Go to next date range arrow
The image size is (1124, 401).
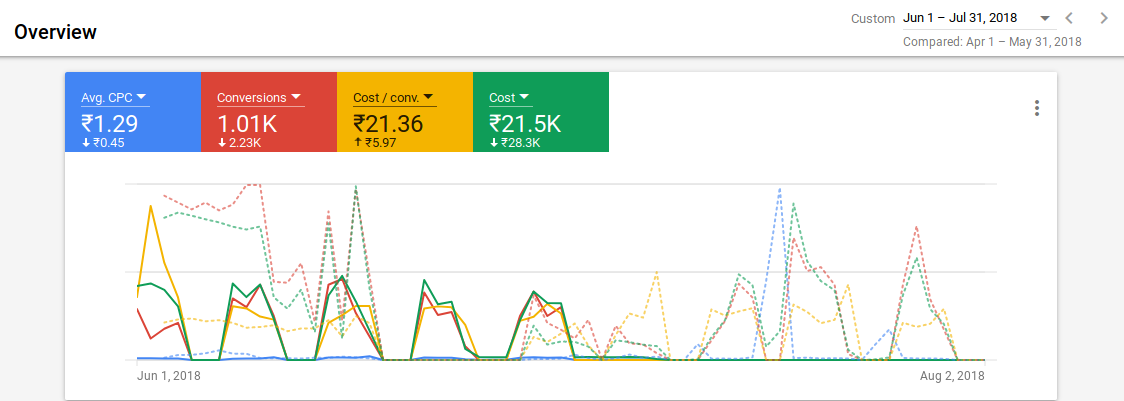1104,19
